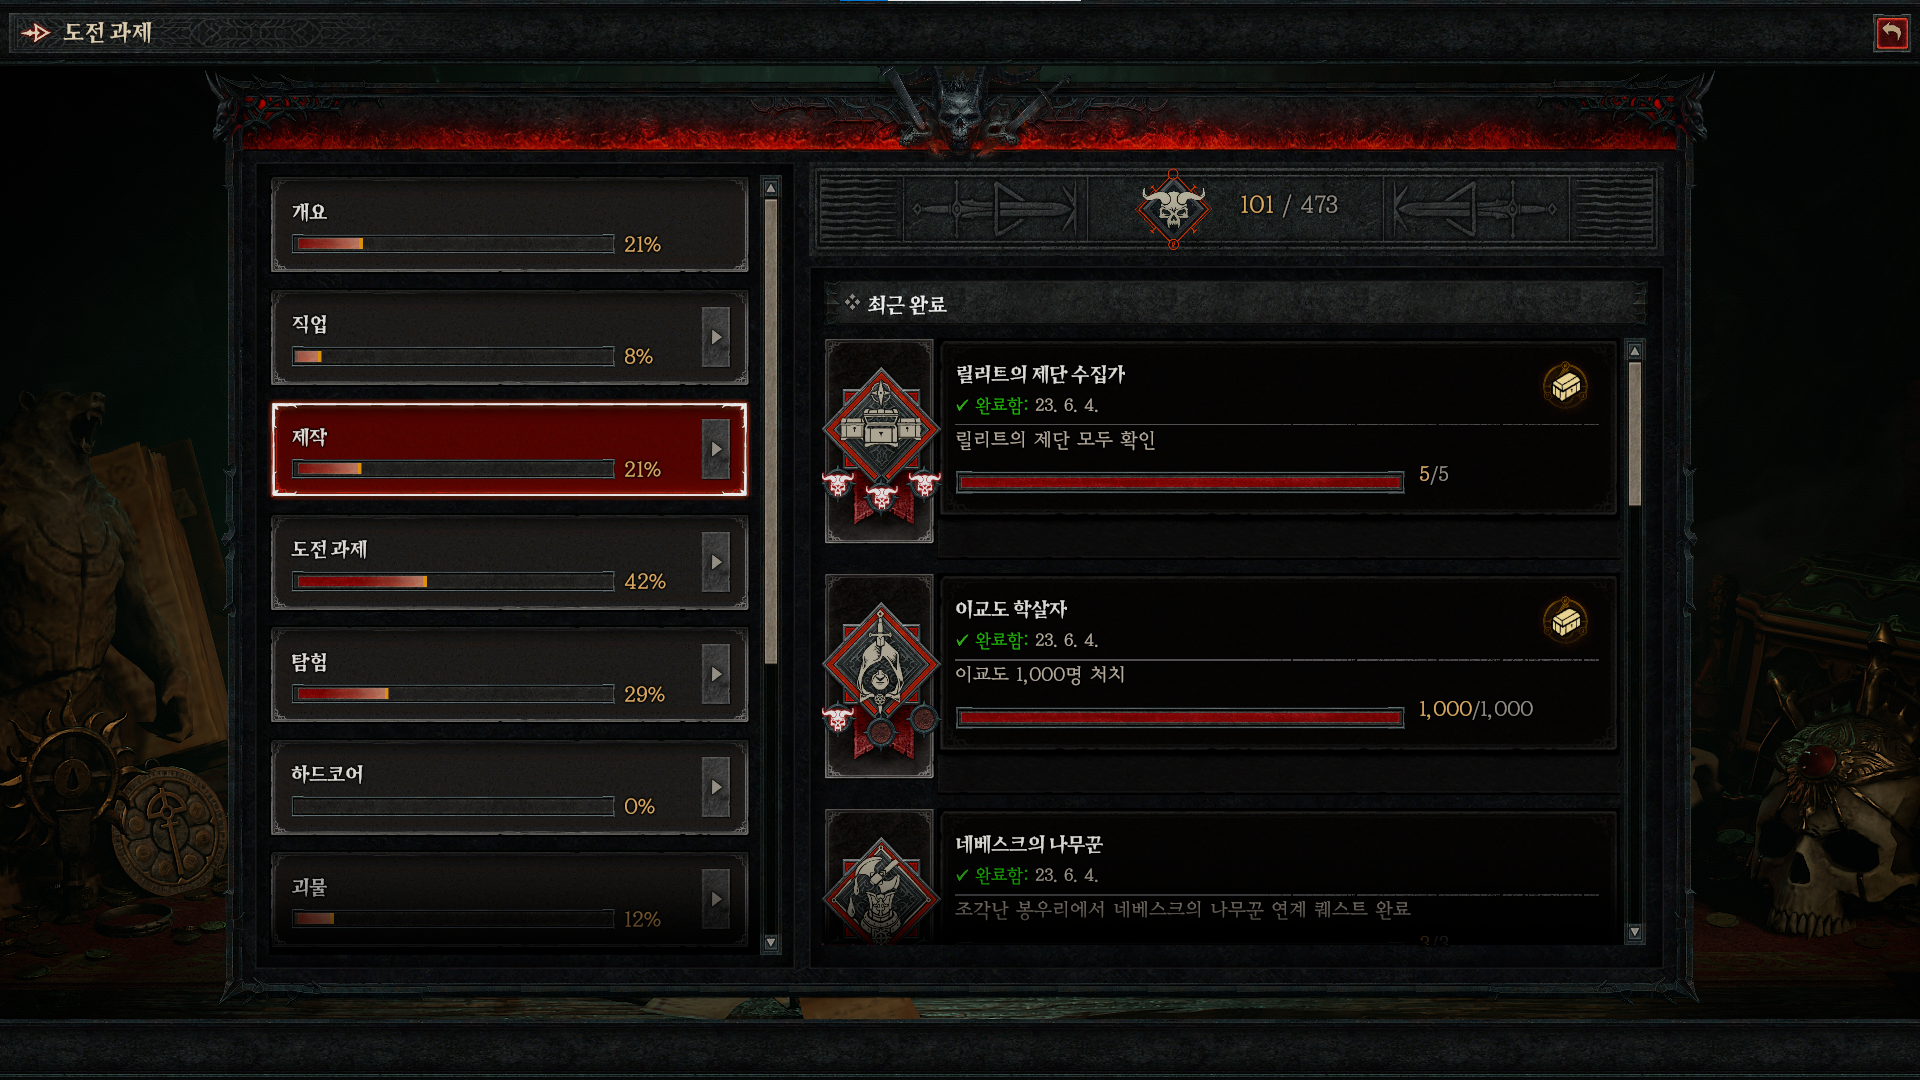This screenshot has height=1080, width=1920.
Task: Click the achievement list scroll up arrow
Action: pyautogui.click(x=1635, y=351)
